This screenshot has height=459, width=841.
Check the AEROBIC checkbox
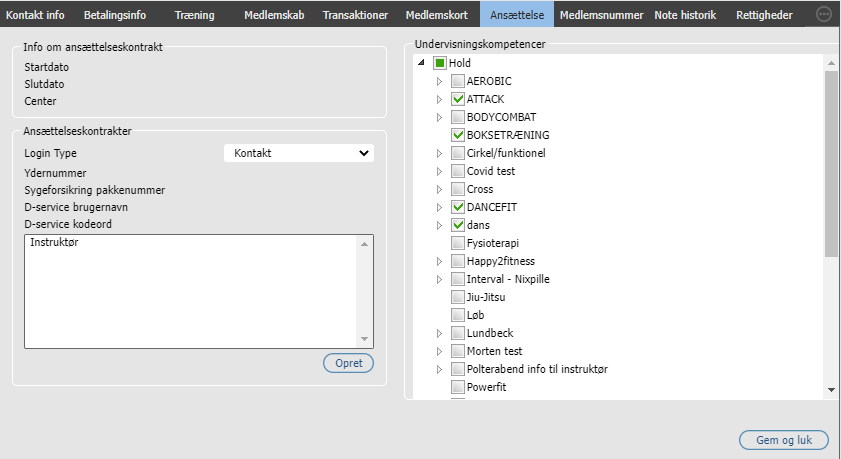point(458,81)
